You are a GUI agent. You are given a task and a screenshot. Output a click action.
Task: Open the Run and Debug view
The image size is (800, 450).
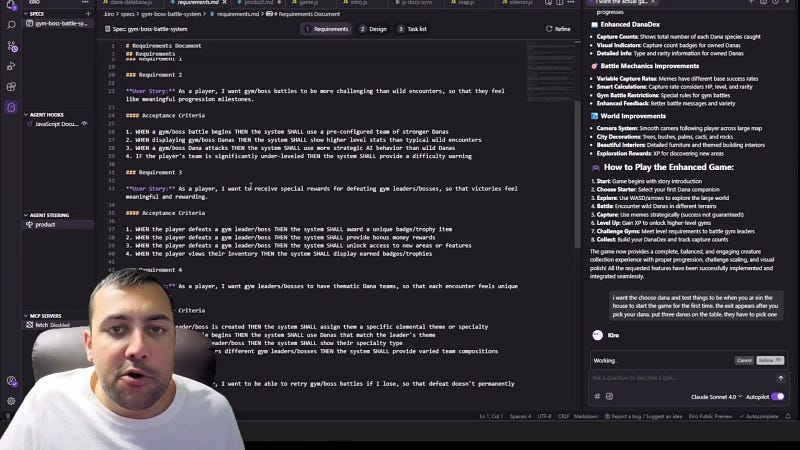pyautogui.click(x=11, y=66)
